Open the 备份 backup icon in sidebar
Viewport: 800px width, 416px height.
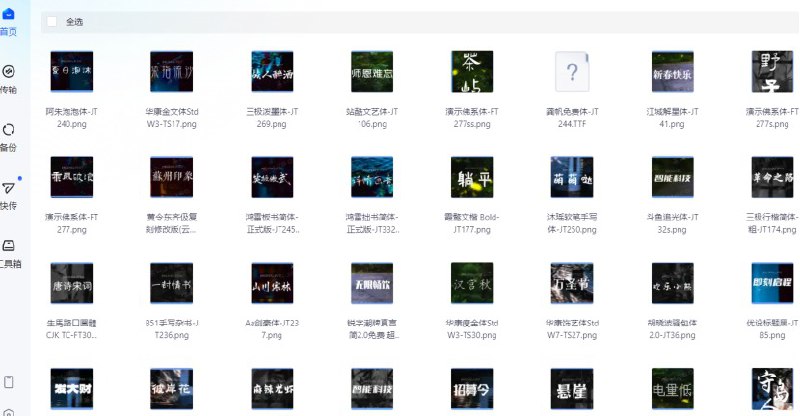(9, 130)
